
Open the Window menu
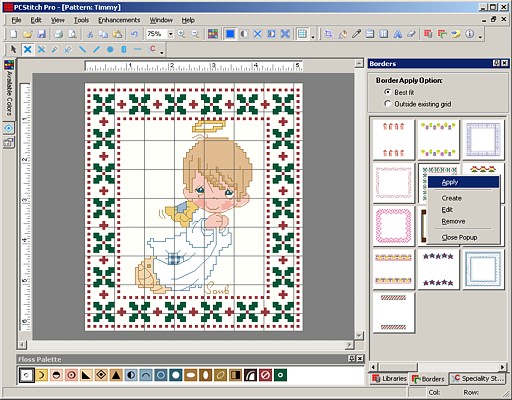pos(161,20)
